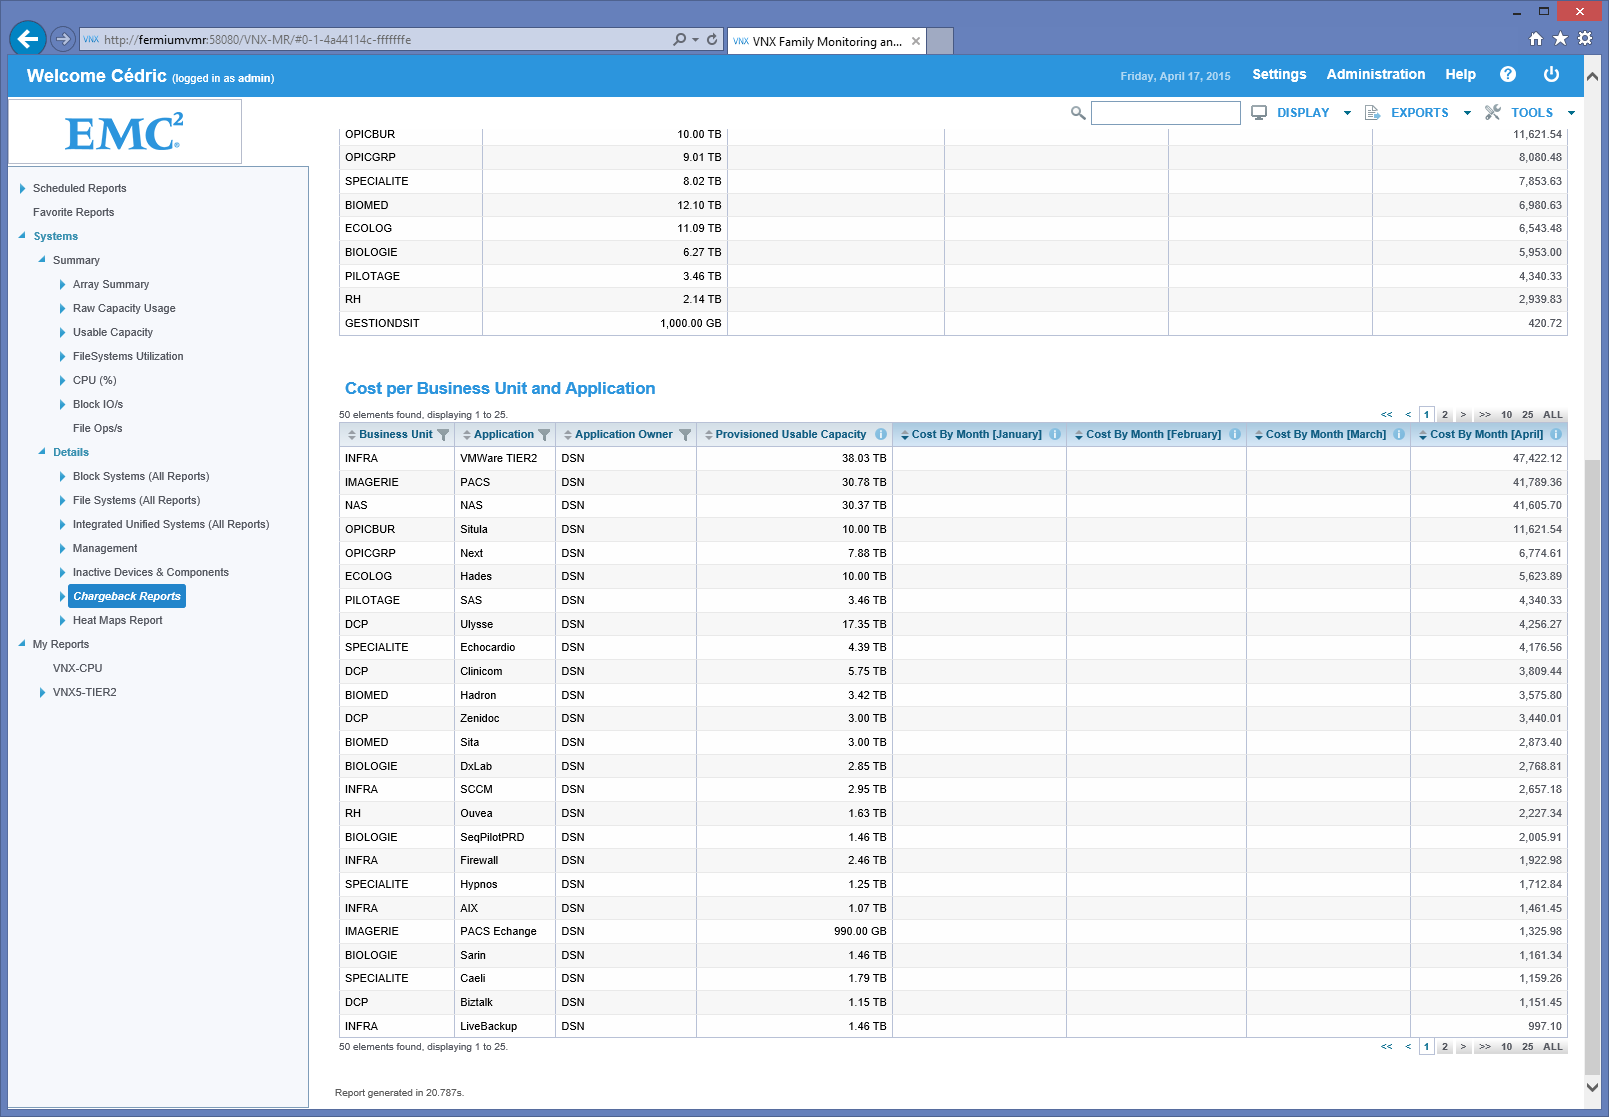Open Heat Maps Report in sidebar
Screen dimensions: 1609x1117
tap(117, 621)
